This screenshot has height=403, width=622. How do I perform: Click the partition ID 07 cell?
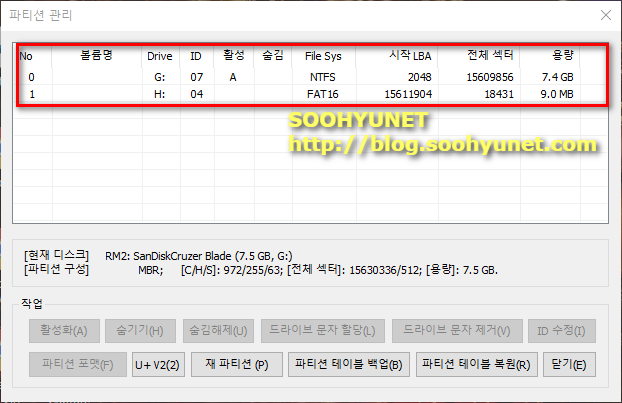[x=197, y=77]
